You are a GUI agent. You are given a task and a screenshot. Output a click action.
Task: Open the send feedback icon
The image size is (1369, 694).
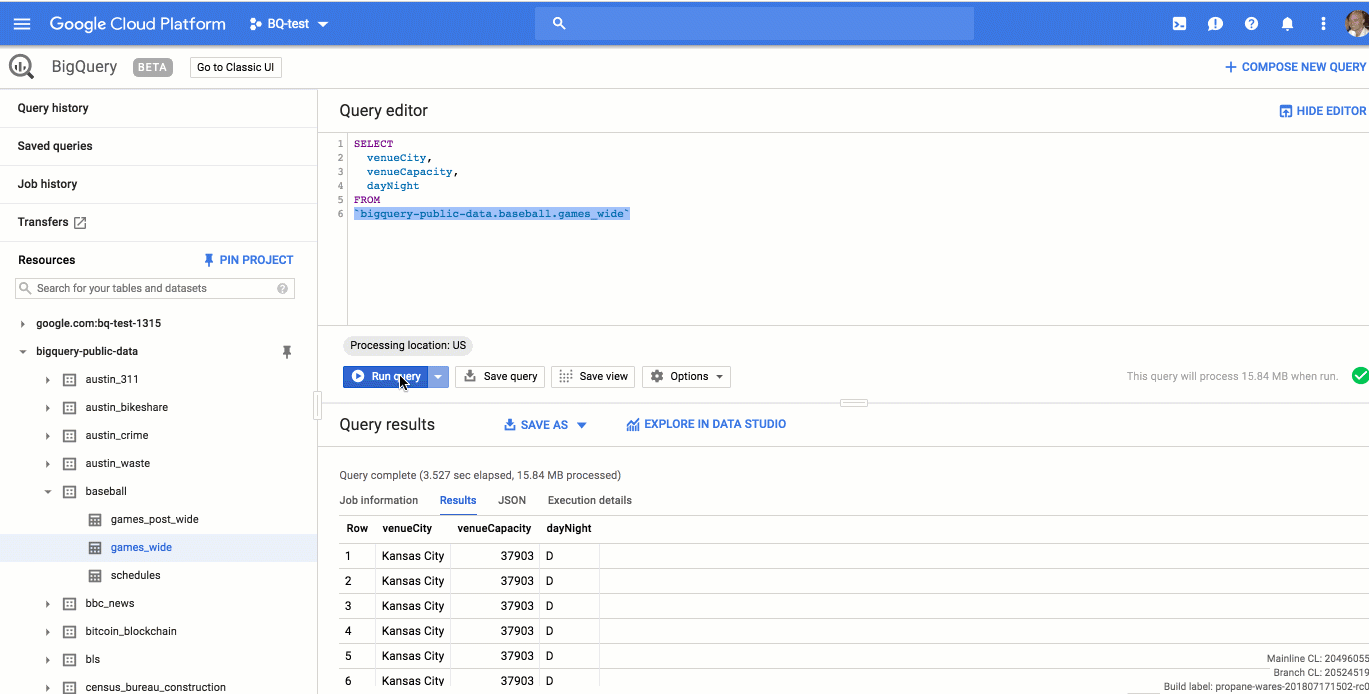[1215, 24]
